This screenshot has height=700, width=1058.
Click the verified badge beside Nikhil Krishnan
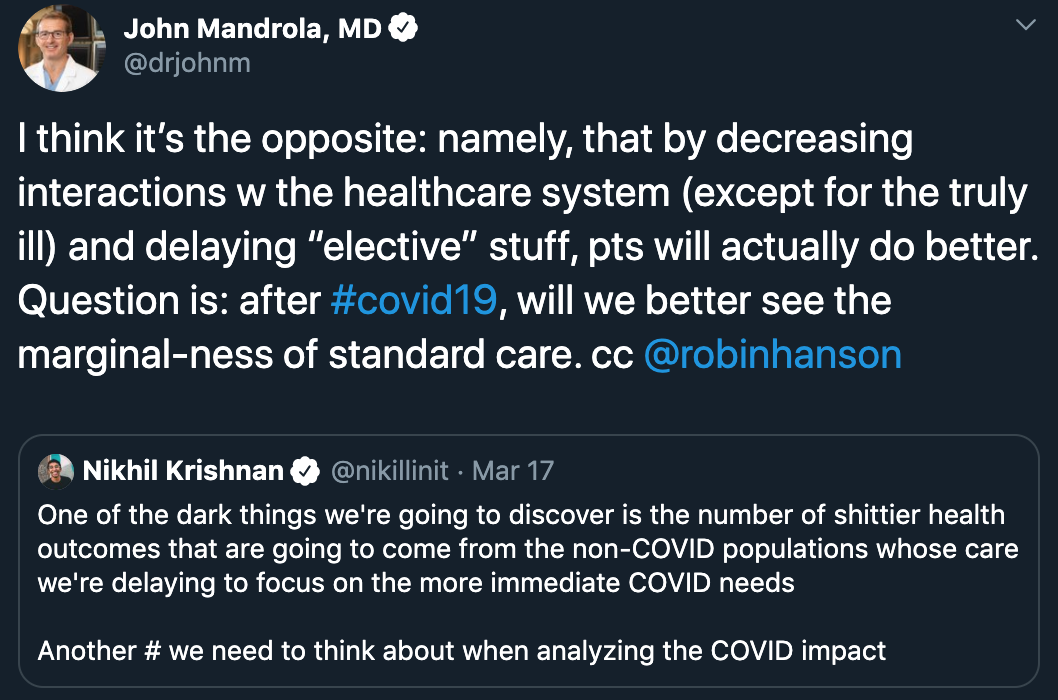[x=305, y=471]
